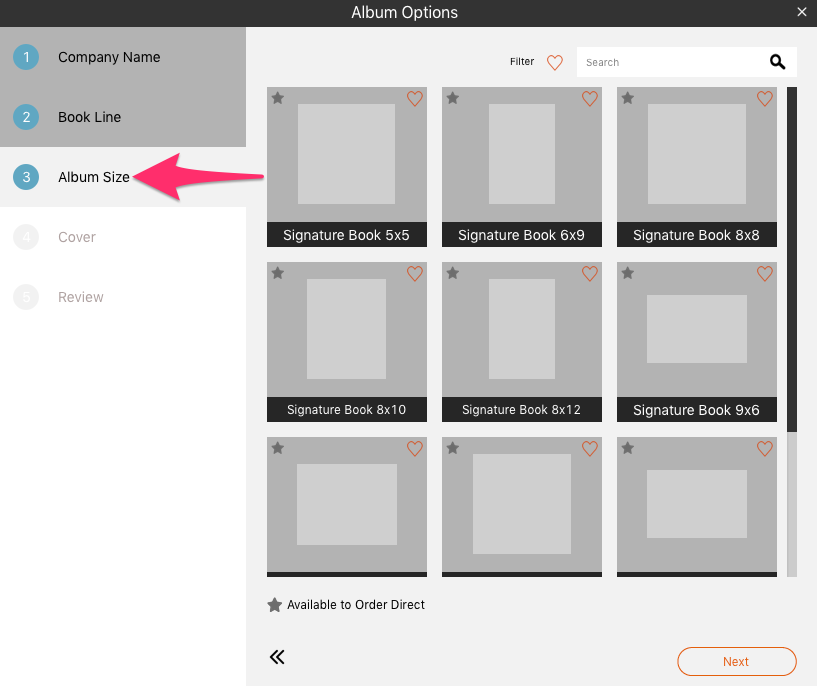This screenshot has width=817, height=686.
Task: Toggle the favorites Filter heart
Action: click(555, 62)
